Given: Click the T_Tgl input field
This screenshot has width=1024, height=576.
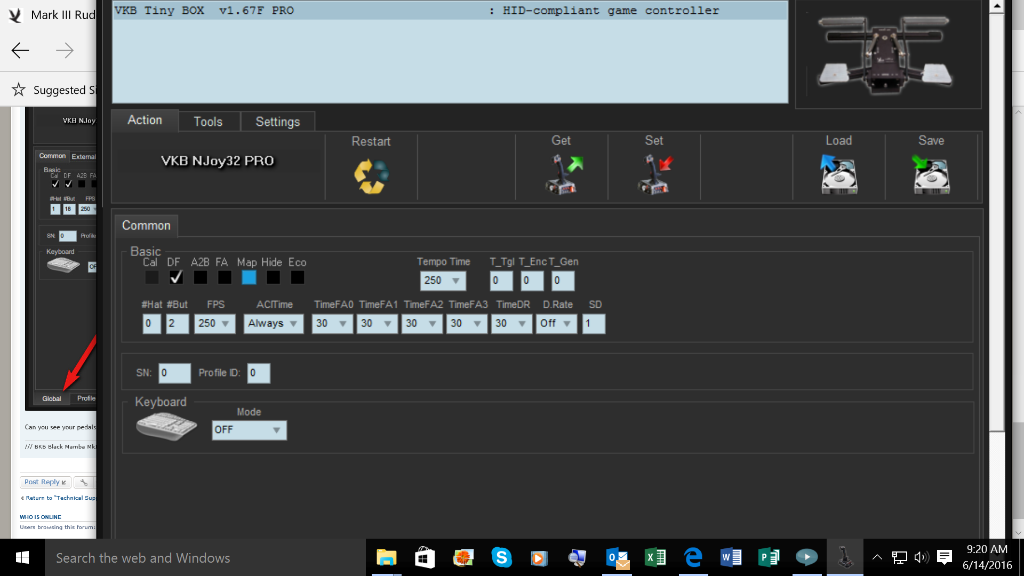Looking at the screenshot, I should (x=501, y=281).
